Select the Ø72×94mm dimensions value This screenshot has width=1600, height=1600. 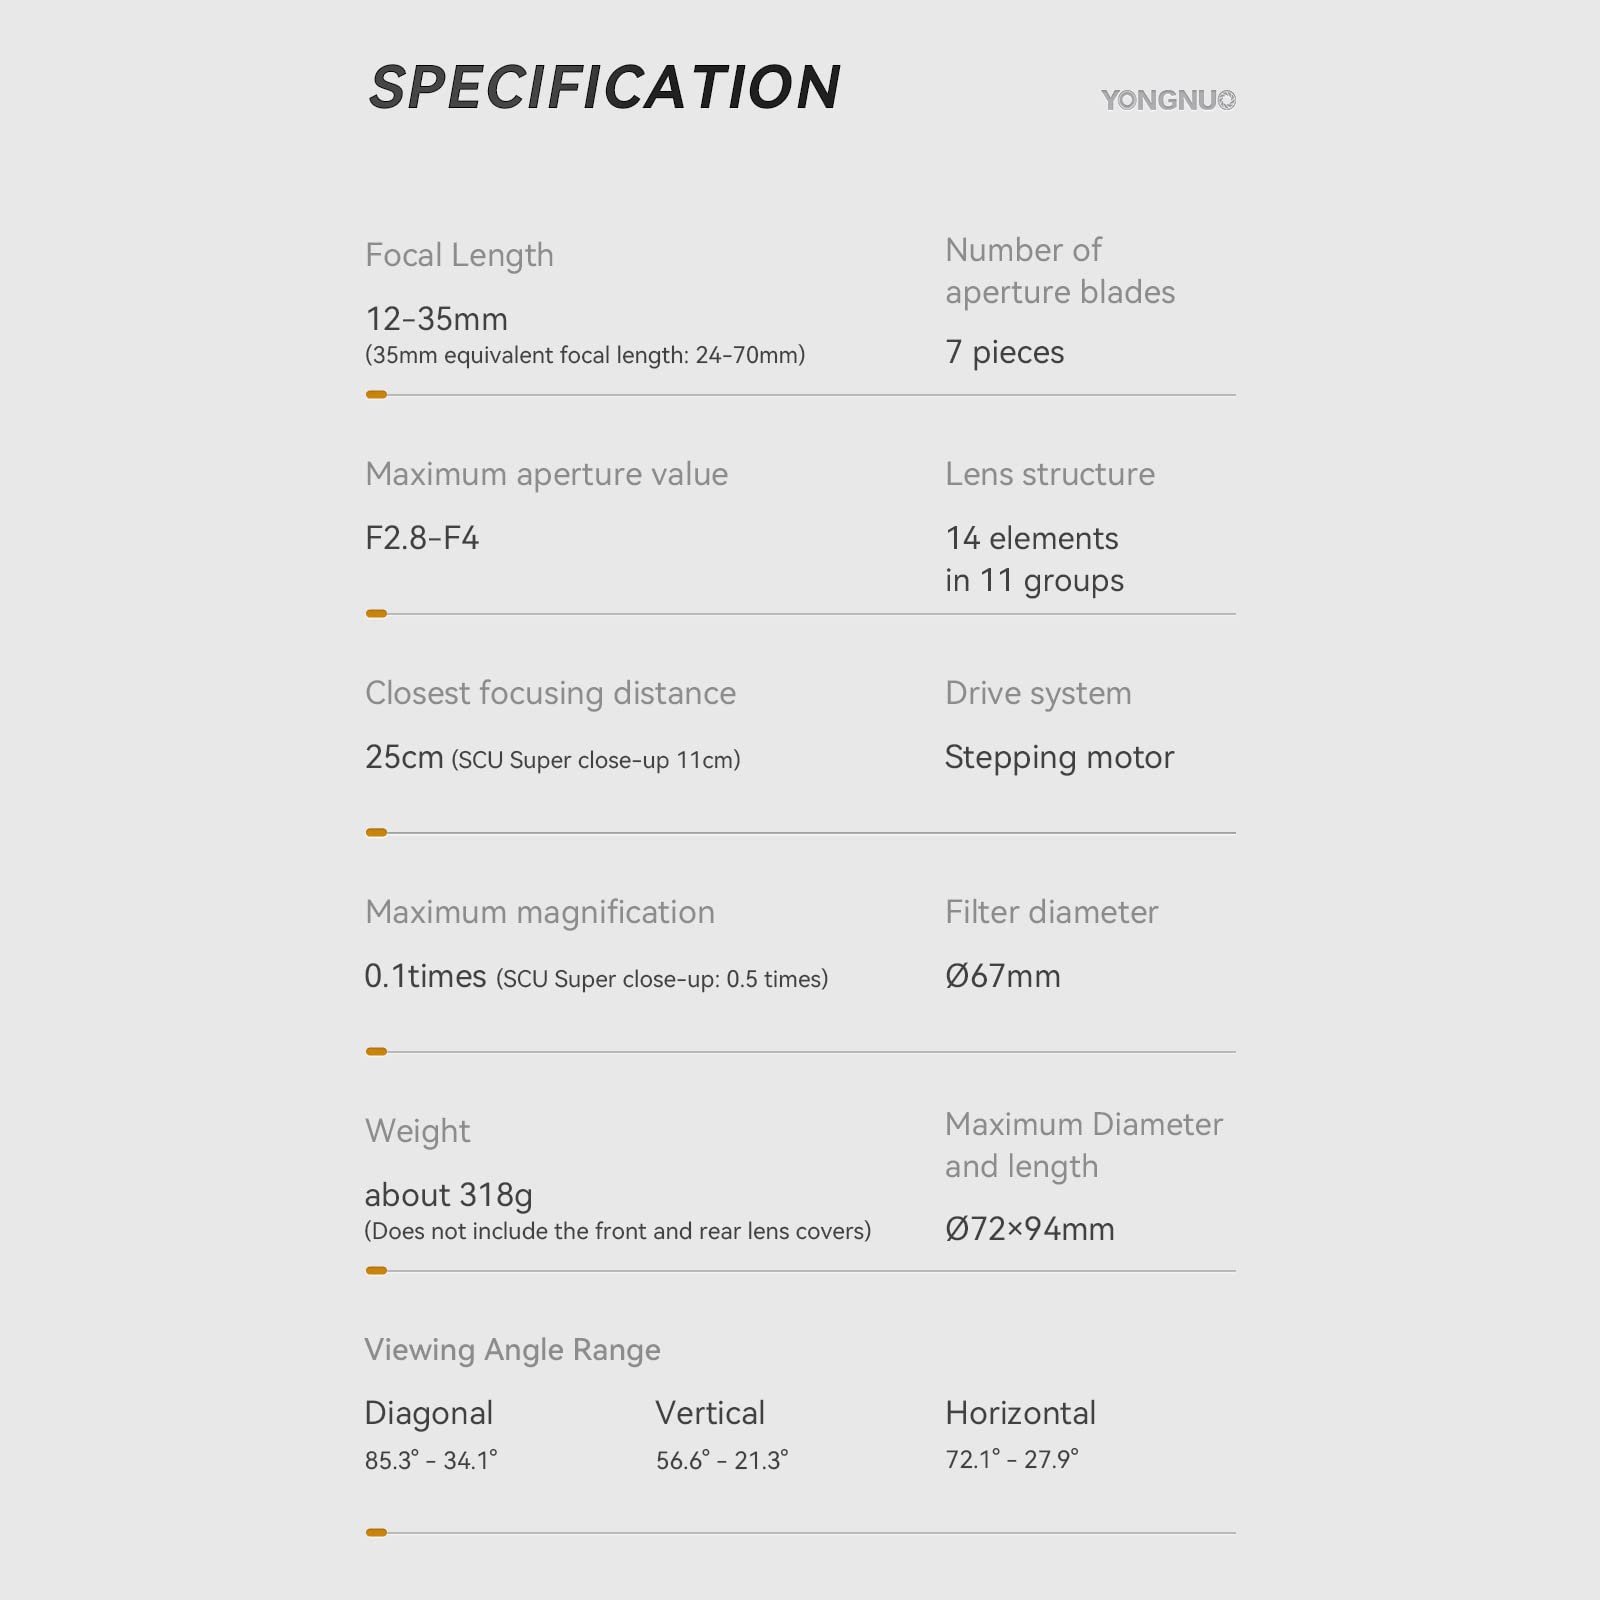(x=1029, y=1229)
